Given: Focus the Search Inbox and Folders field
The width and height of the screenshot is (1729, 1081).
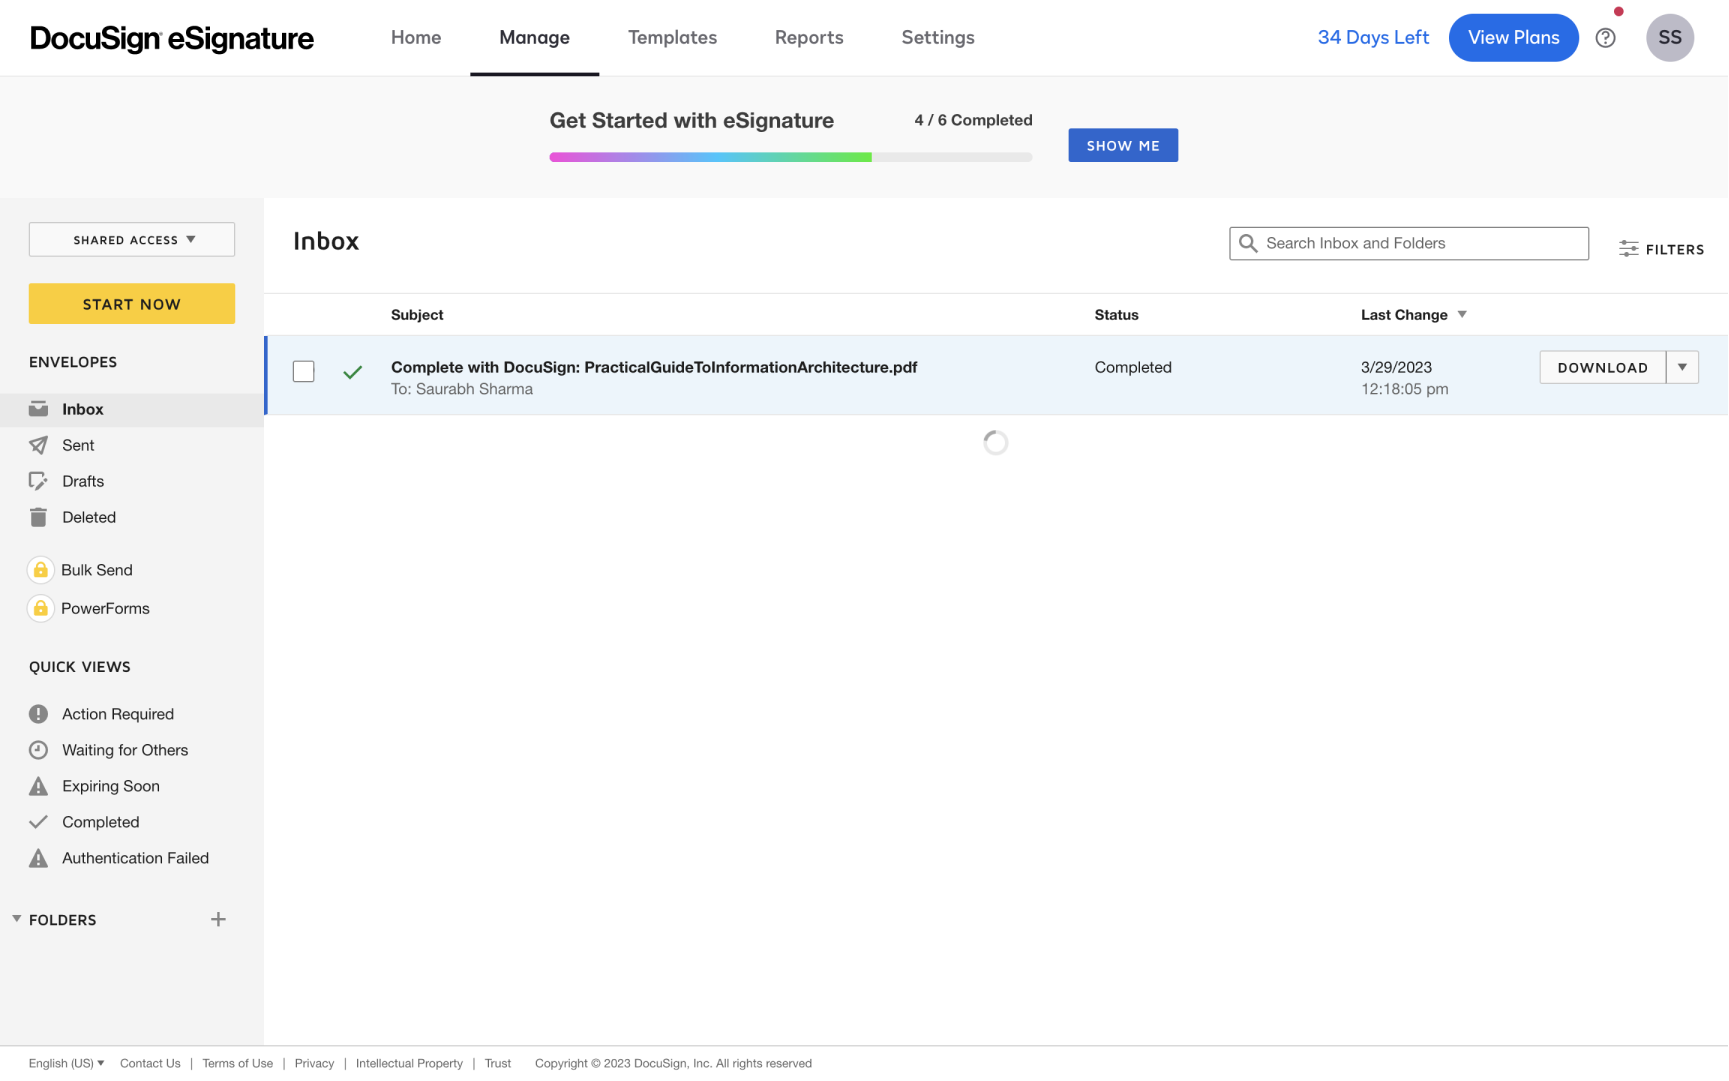Looking at the screenshot, I should coord(1420,243).
